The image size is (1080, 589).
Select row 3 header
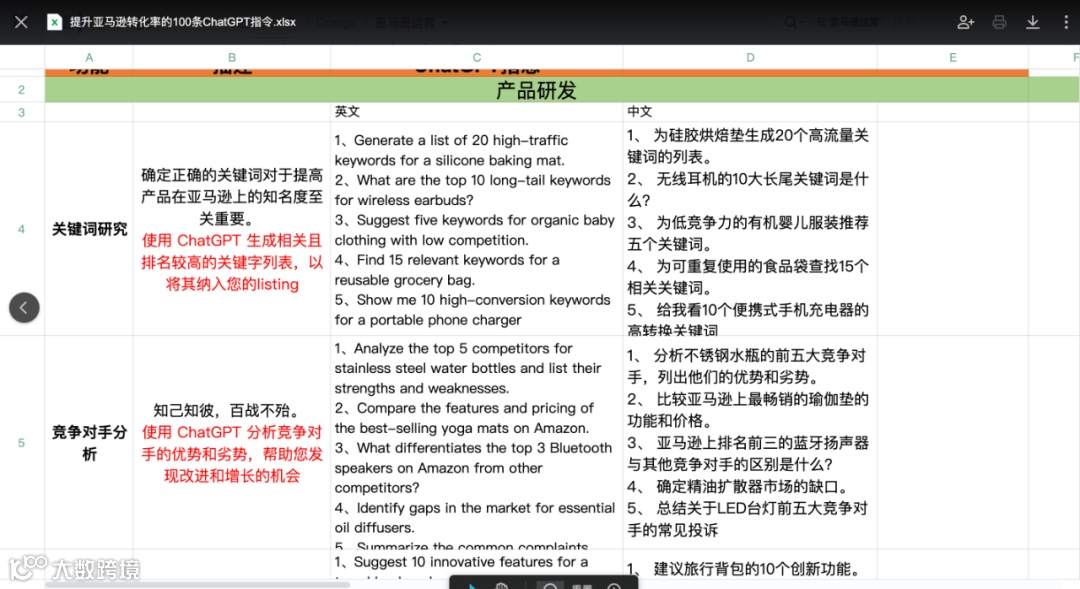[22, 112]
